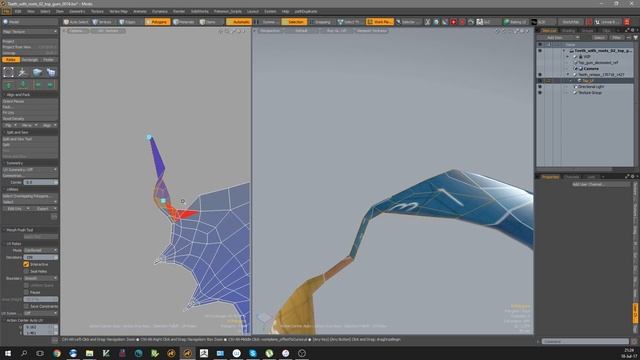The width and height of the screenshot is (640, 360).
Task: Select the UV relax tool icon in left panel
Action: [x=9, y=72]
